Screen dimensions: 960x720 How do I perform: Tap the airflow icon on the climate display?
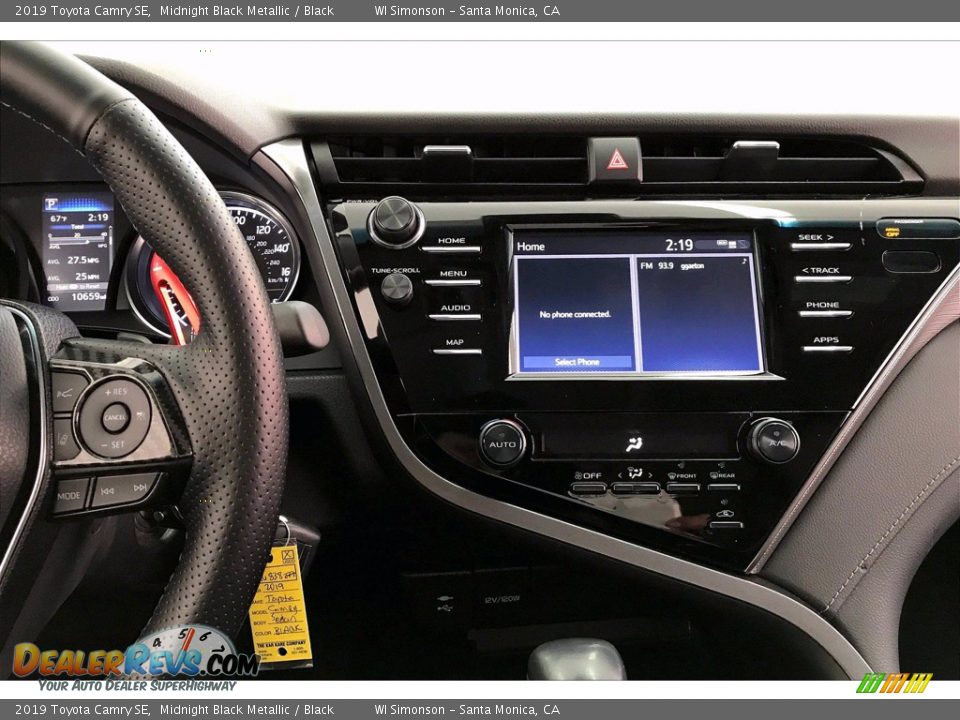[x=635, y=443]
